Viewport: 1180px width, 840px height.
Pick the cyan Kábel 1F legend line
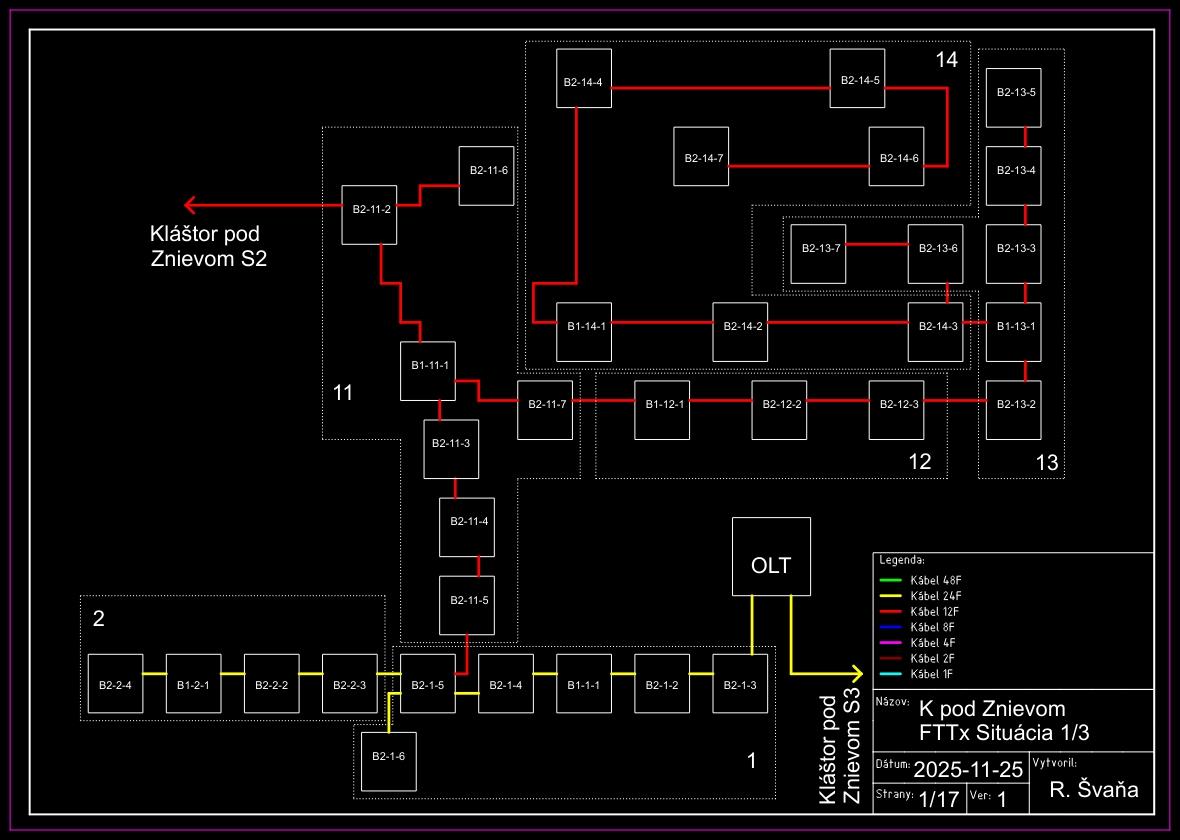pyautogui.click(x=890, y=674)
